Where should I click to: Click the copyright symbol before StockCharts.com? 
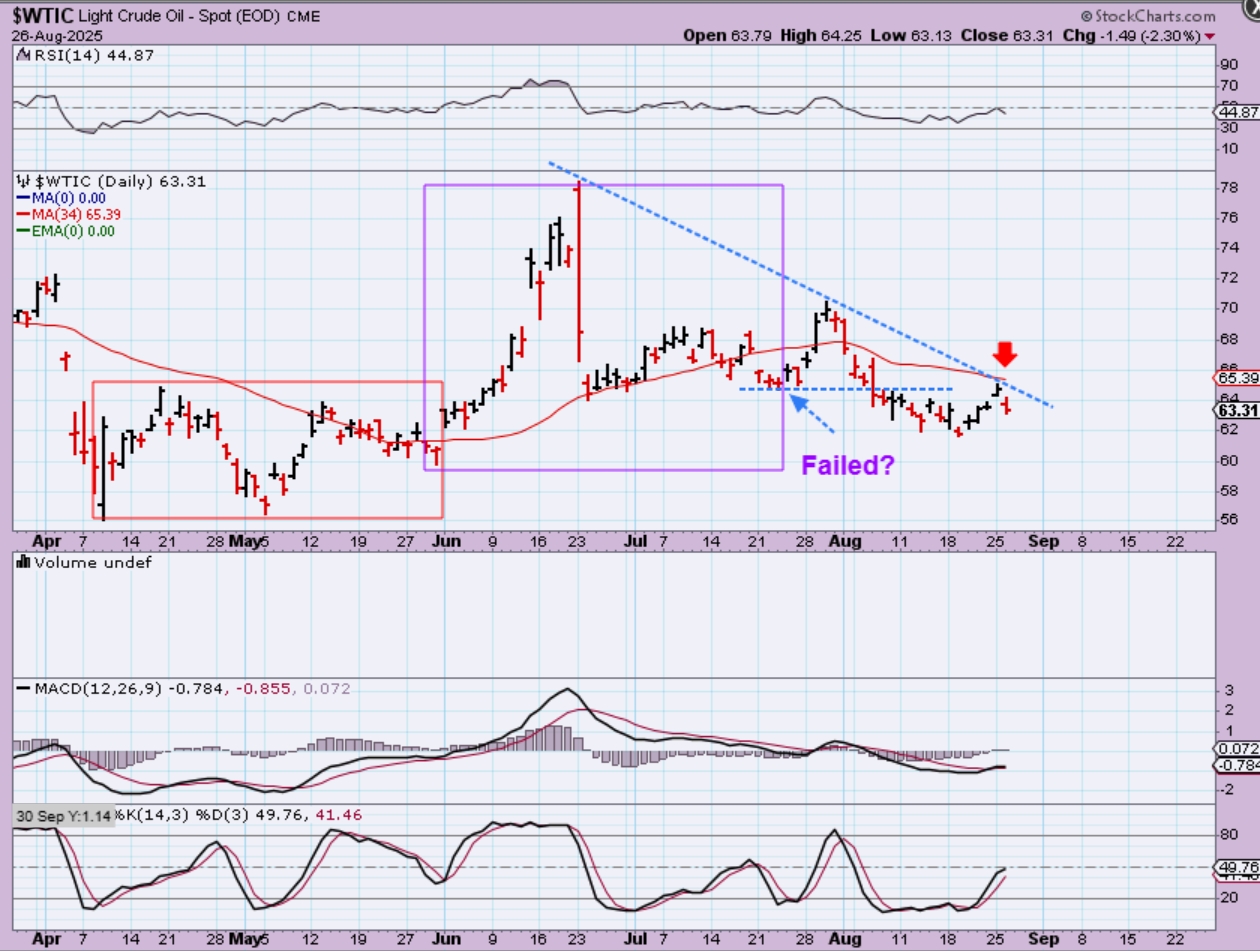(1087, 17)
